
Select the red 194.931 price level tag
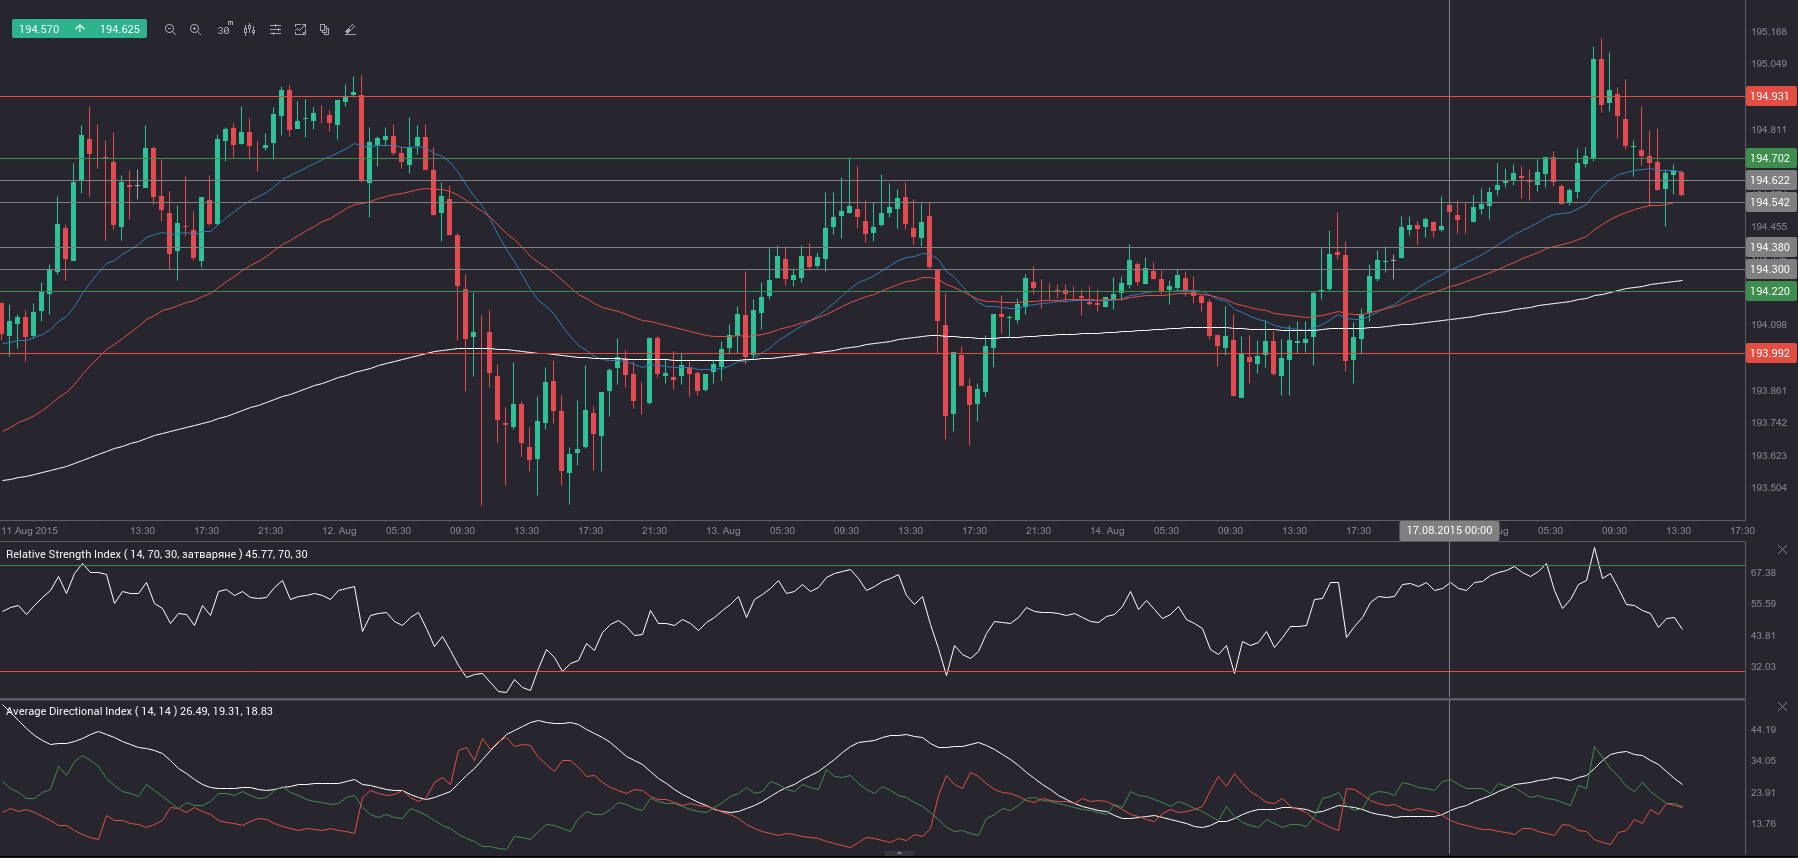pos(1770,96)
